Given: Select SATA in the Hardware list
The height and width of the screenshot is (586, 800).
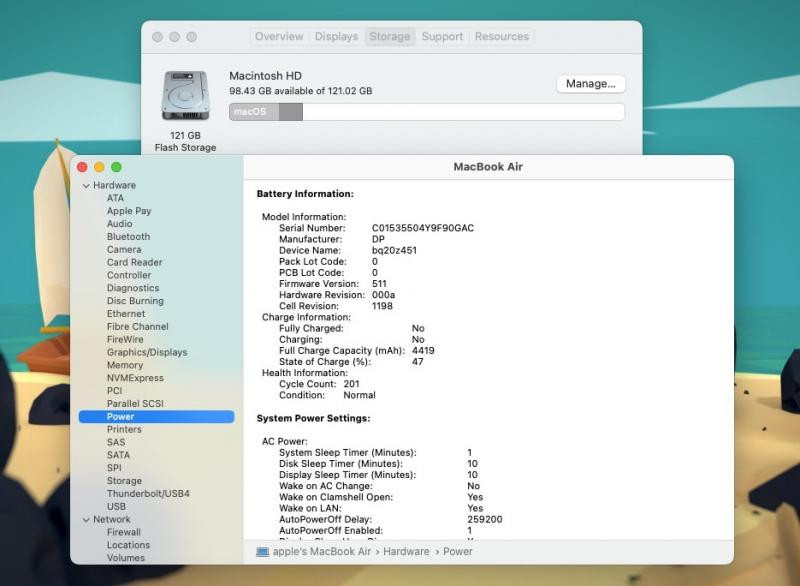Looking at the screenshot, I should [x=118, y=455].
